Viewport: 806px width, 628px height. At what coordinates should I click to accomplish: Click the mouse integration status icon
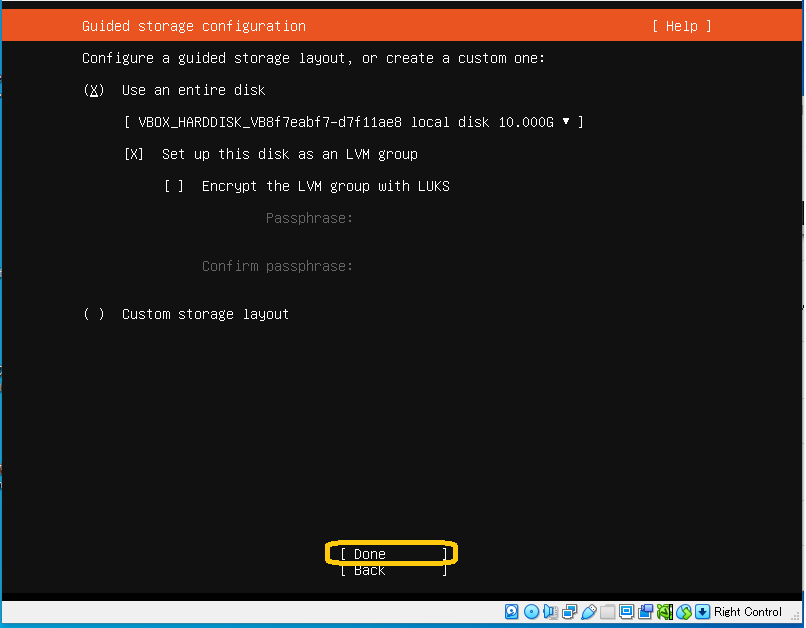click(x=684, y=612)
